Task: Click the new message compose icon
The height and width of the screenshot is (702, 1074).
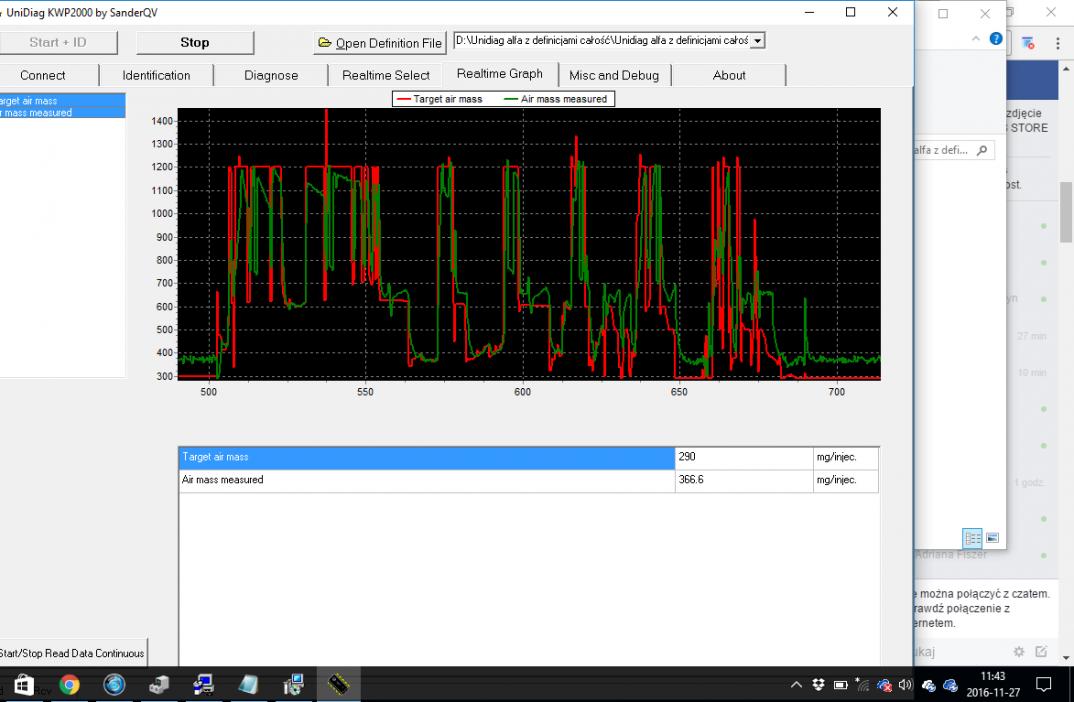Action: pyautogui.click(x=1041, y=652)
